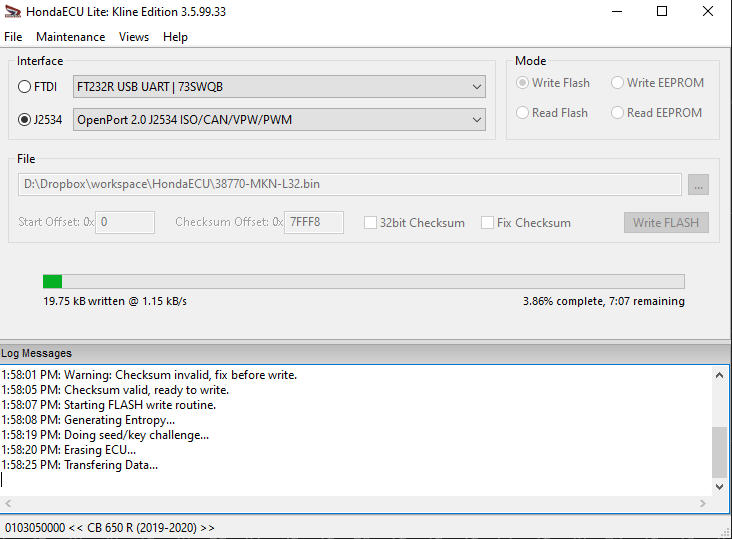Open the Maintenance menu
Screen dimensions: 732x539
[x=70, y=37]
